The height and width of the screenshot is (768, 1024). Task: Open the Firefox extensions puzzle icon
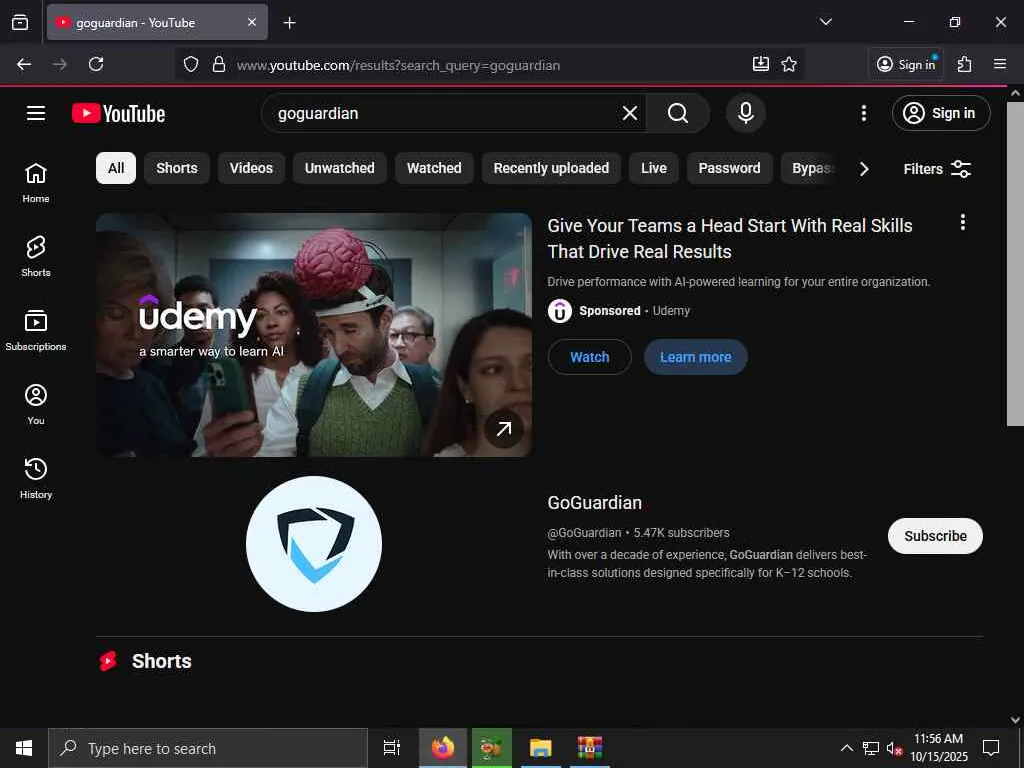coord(965,64)
